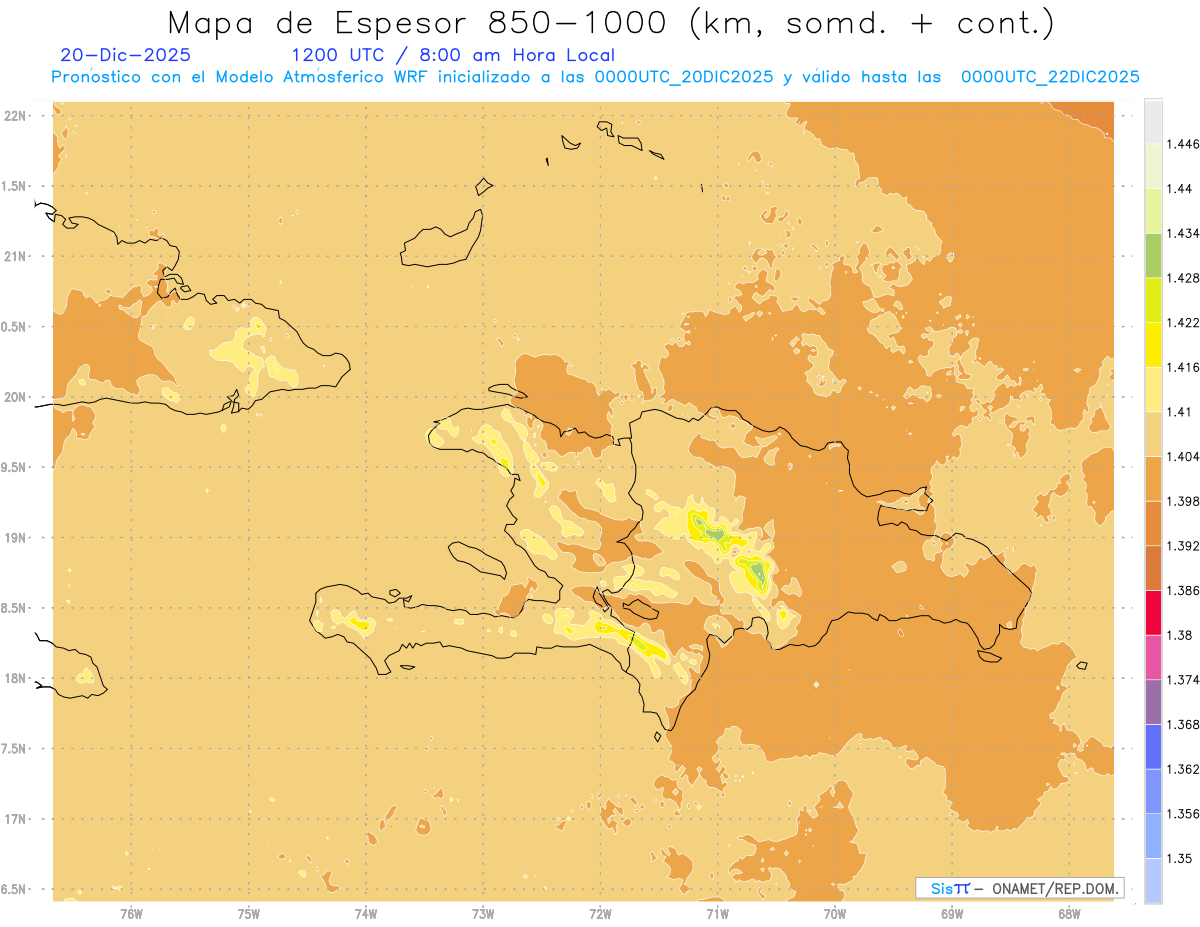Click the 17N latitude axis label
1200x927 pixels.
click(14, 819)
